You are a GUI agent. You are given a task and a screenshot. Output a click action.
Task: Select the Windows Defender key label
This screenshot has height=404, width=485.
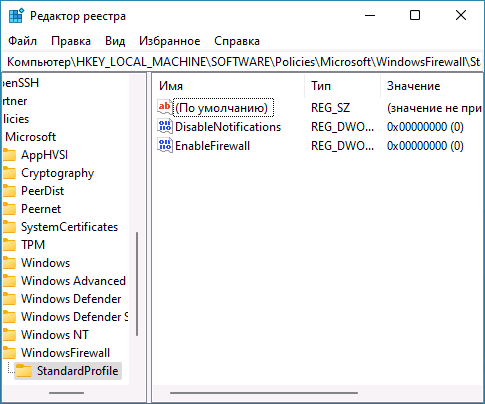click(x=71, y=299)
